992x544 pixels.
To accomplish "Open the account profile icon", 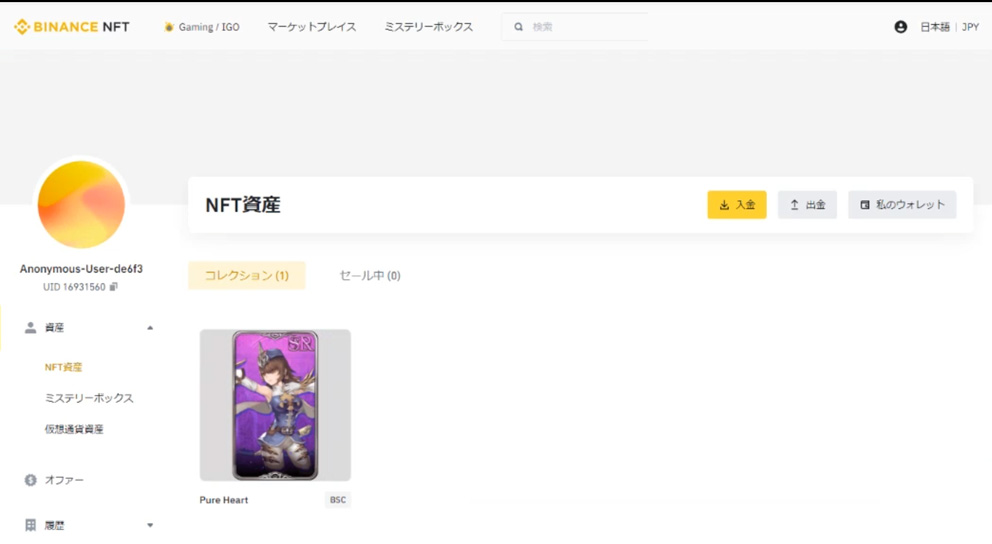I will point(900,27).
